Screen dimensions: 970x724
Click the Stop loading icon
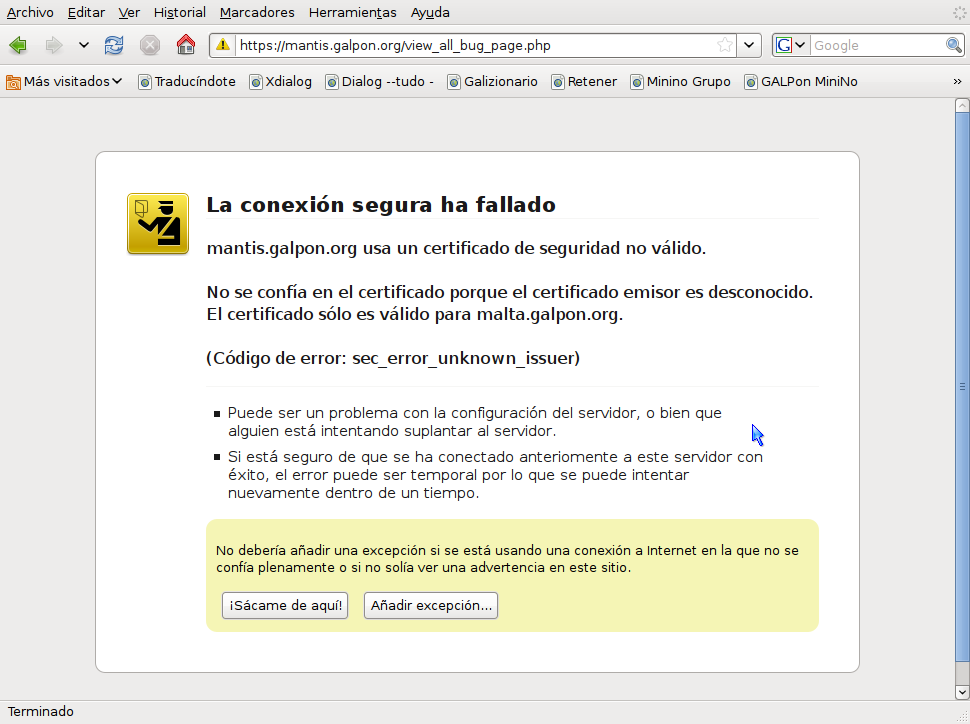click(x=150, y=45)
